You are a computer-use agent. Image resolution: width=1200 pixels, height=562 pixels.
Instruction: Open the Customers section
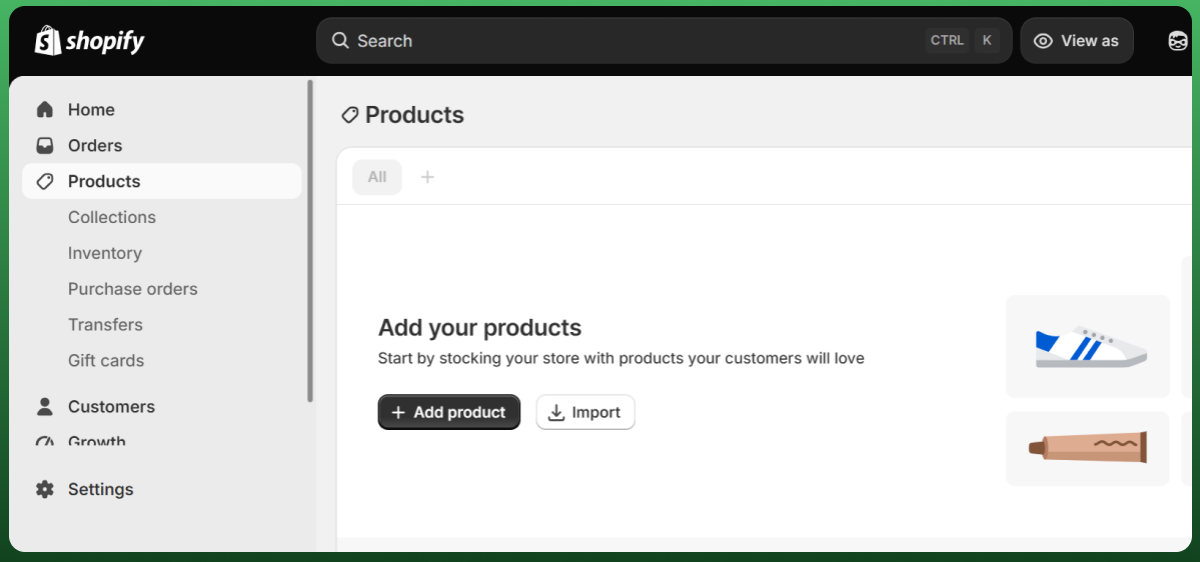pos(161,406)
